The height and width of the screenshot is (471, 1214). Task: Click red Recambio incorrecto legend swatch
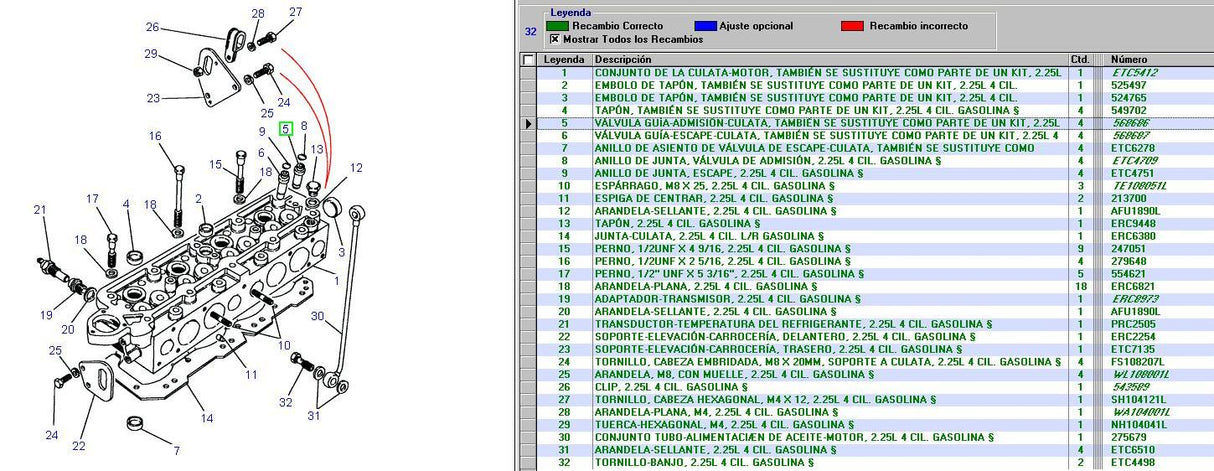851,26
